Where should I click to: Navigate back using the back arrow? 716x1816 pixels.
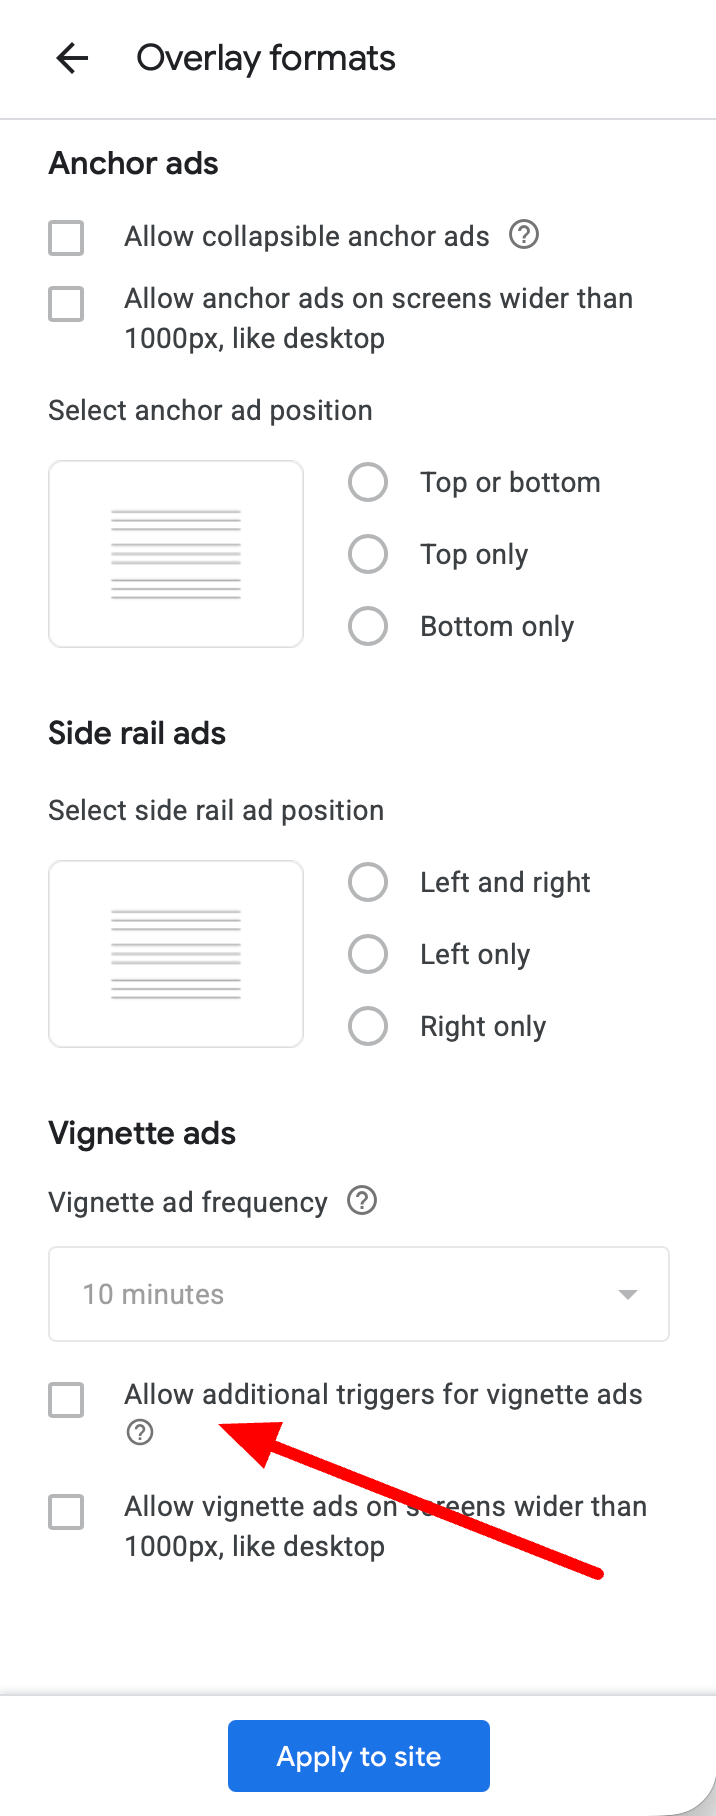point(70,58)
